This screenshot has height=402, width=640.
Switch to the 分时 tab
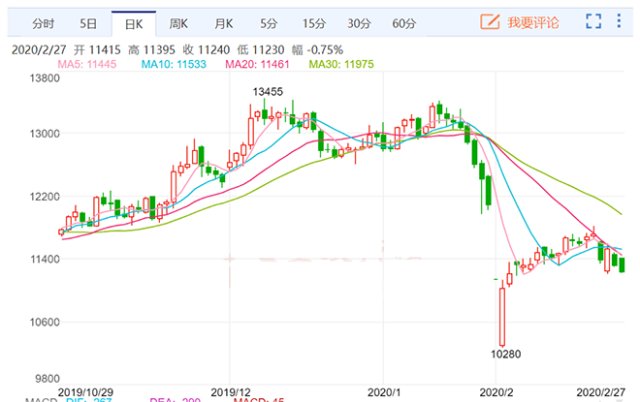(43, 24)
